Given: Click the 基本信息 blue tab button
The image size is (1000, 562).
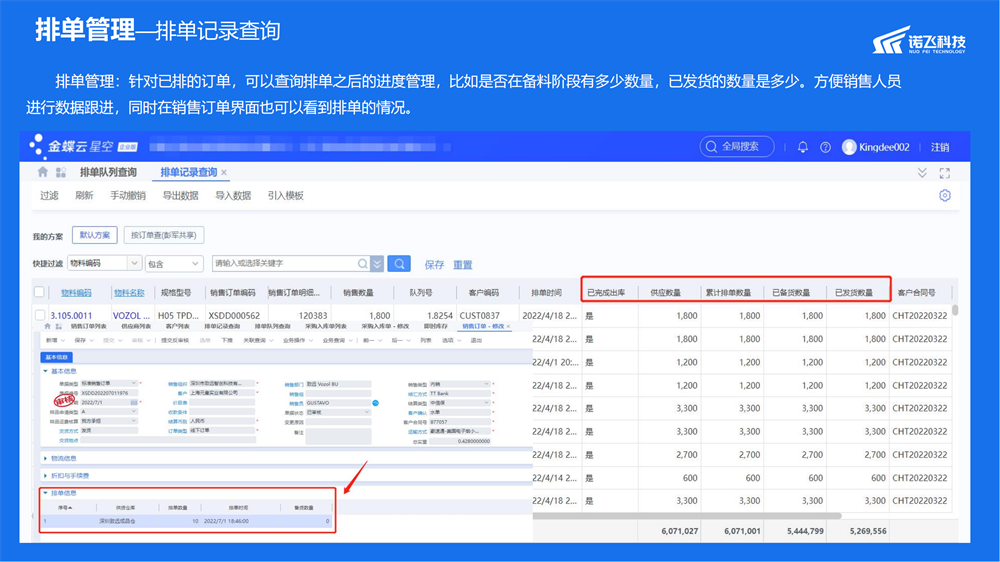Looking at the screenshot, I should (57, 357).
